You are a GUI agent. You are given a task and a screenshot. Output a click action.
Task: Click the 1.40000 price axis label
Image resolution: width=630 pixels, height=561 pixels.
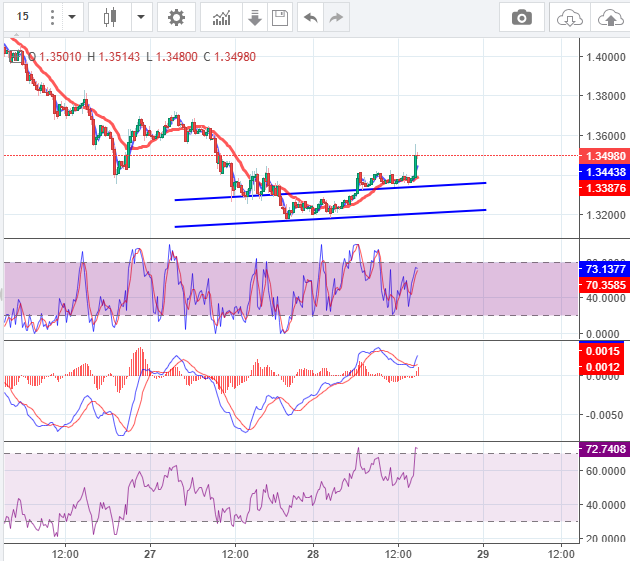(605, 57)
